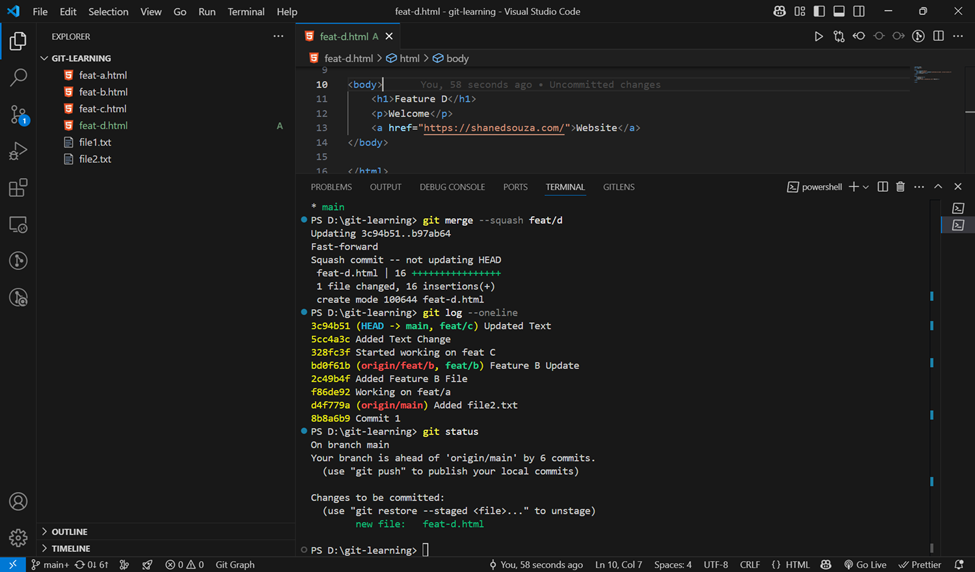
Task: Toggle the GitLens file annotations icon
Action: pos(918,37)
